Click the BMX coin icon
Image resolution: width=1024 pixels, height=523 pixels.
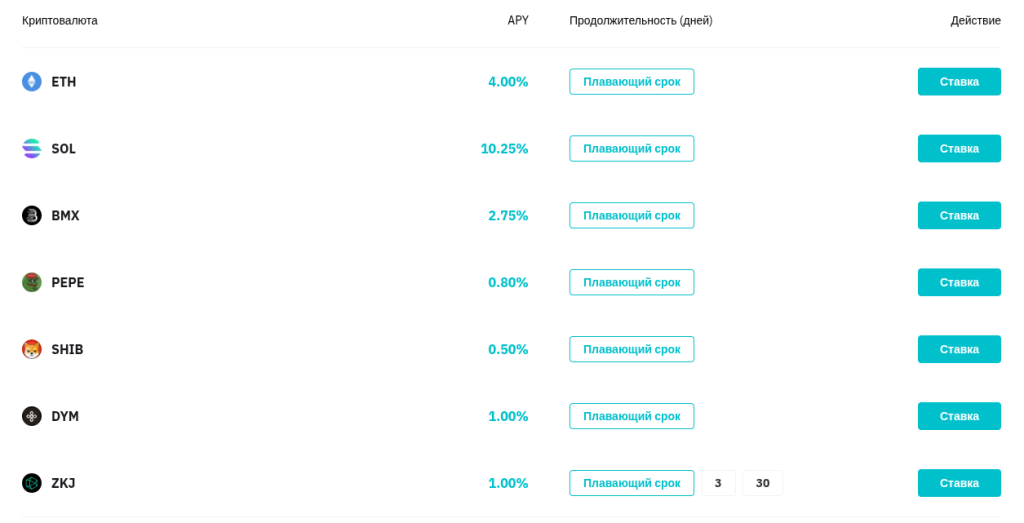point(32,216)
